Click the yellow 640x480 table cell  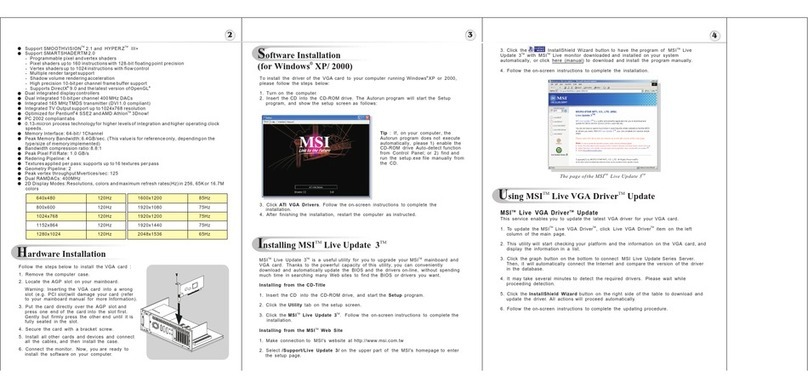pos(56,198)
